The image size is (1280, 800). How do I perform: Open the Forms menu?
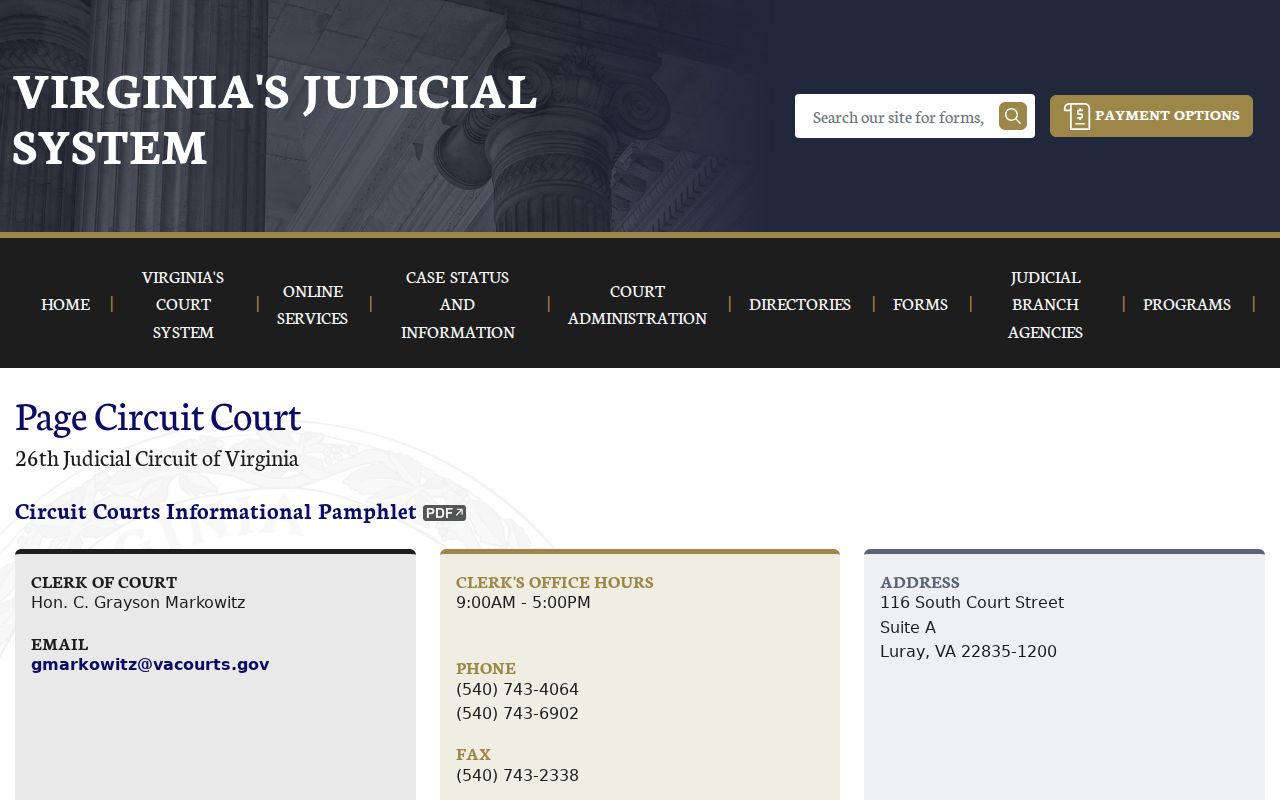tap(920, 303)
